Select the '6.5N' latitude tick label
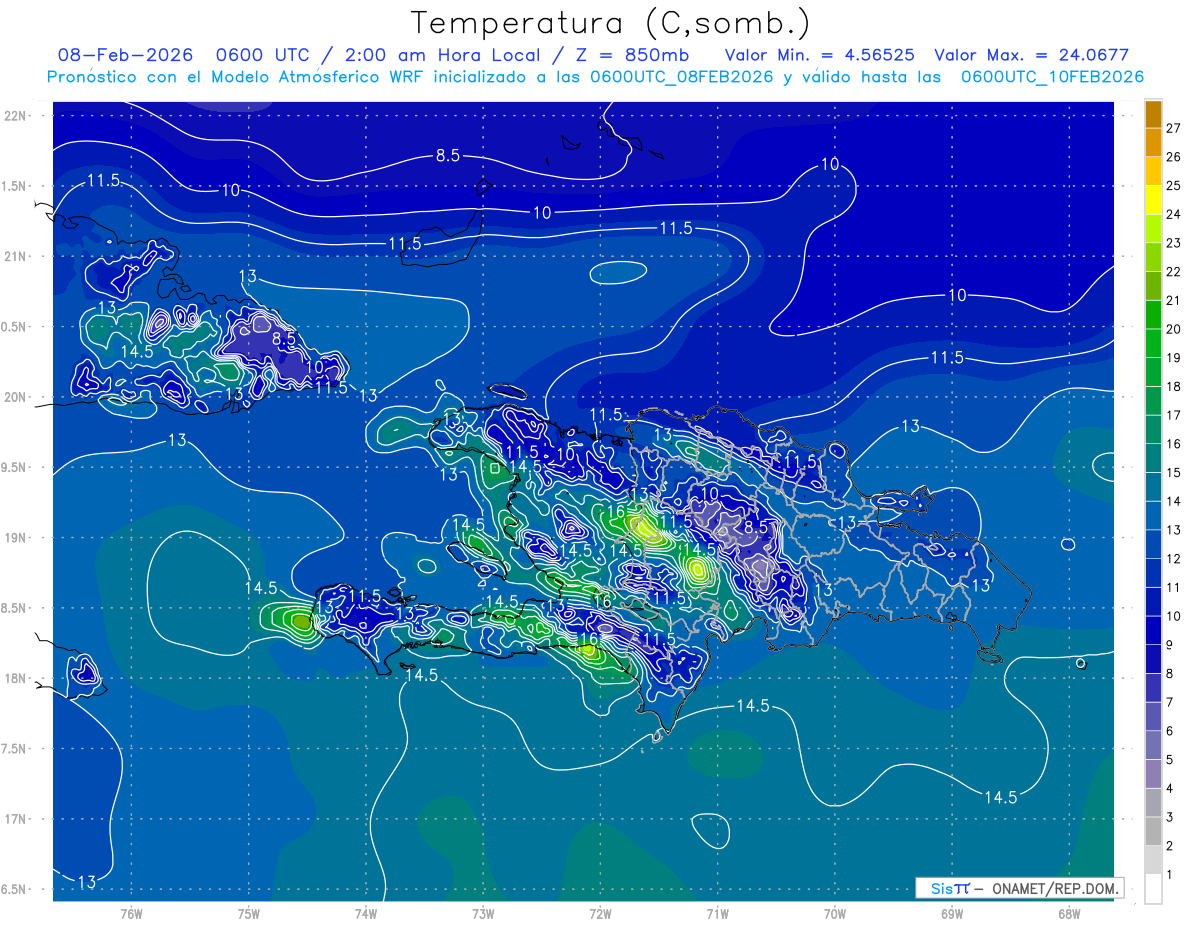This screenshot has width=1200, height=927. [15, 889]
